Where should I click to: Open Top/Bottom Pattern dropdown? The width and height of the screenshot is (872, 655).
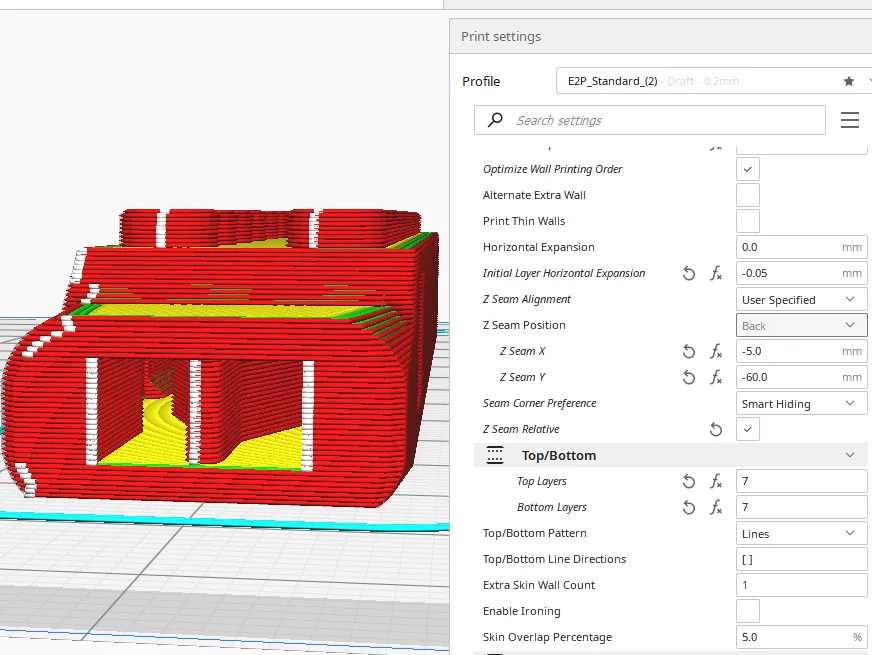coord(801,534)
